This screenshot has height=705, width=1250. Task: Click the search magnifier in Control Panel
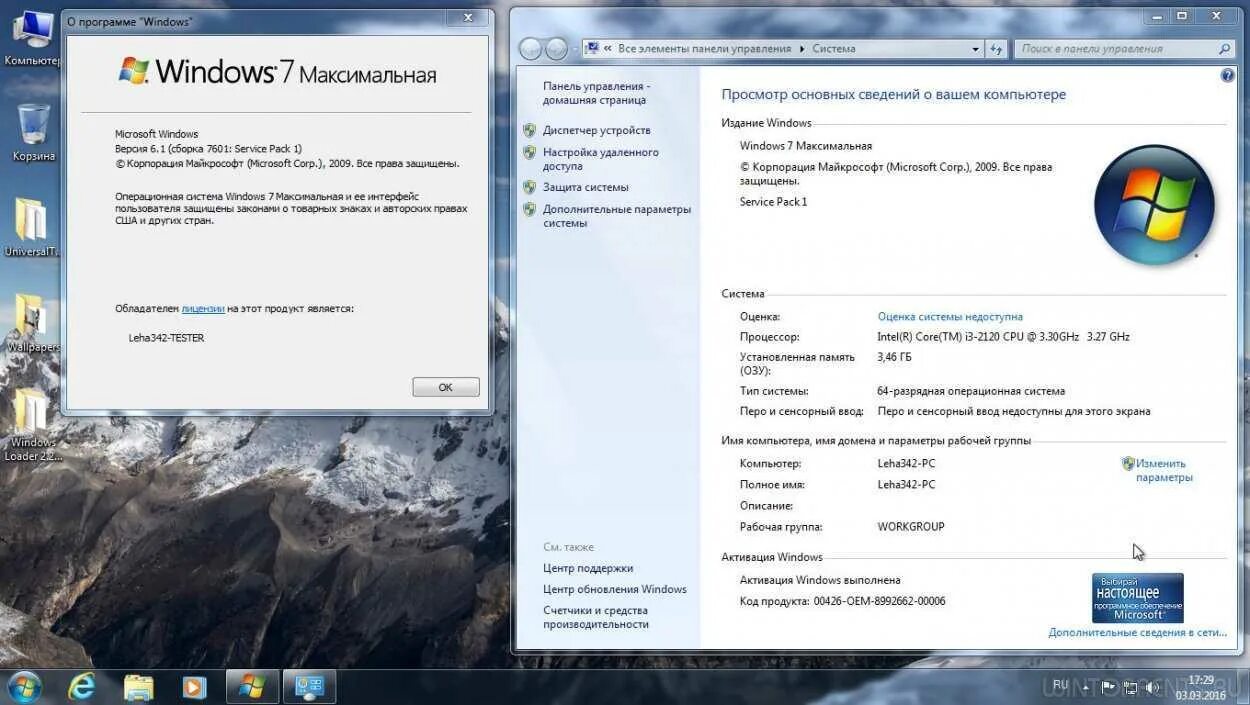click(x=1225, y=49)
